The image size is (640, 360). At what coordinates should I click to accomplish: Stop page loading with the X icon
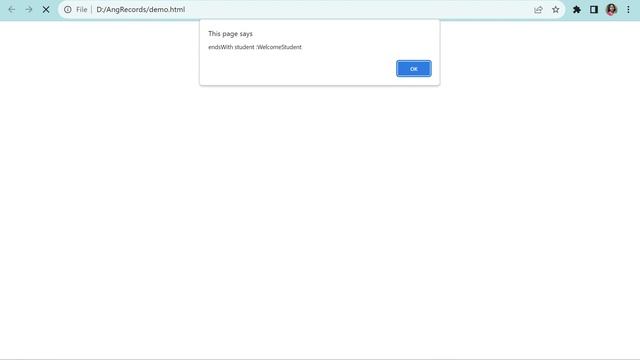[46, 9]
